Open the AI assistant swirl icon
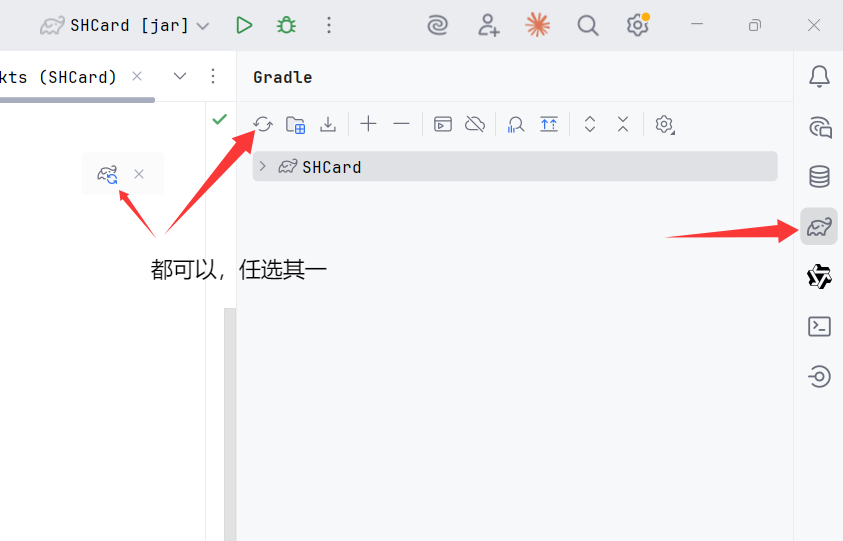The height and width of the screenshot is (541, 843). coord(438,25)
